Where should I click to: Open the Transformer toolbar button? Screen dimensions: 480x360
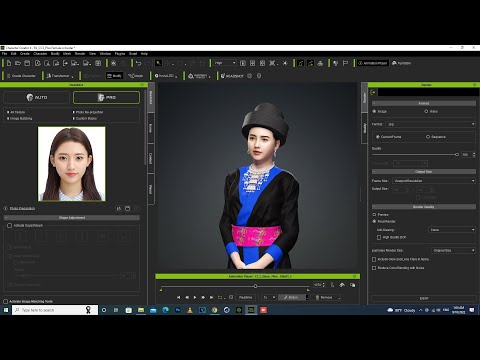[x=60, y=76]
